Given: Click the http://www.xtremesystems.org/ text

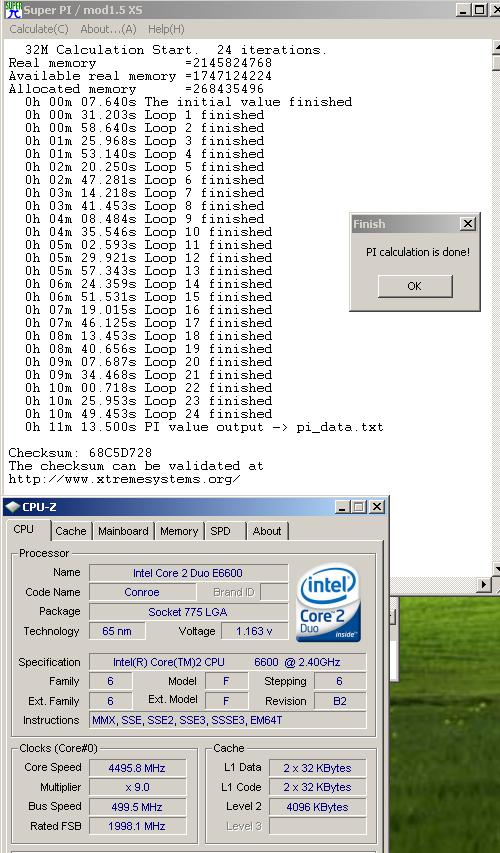Looking at the screenshot, I should tap(125, 479).
